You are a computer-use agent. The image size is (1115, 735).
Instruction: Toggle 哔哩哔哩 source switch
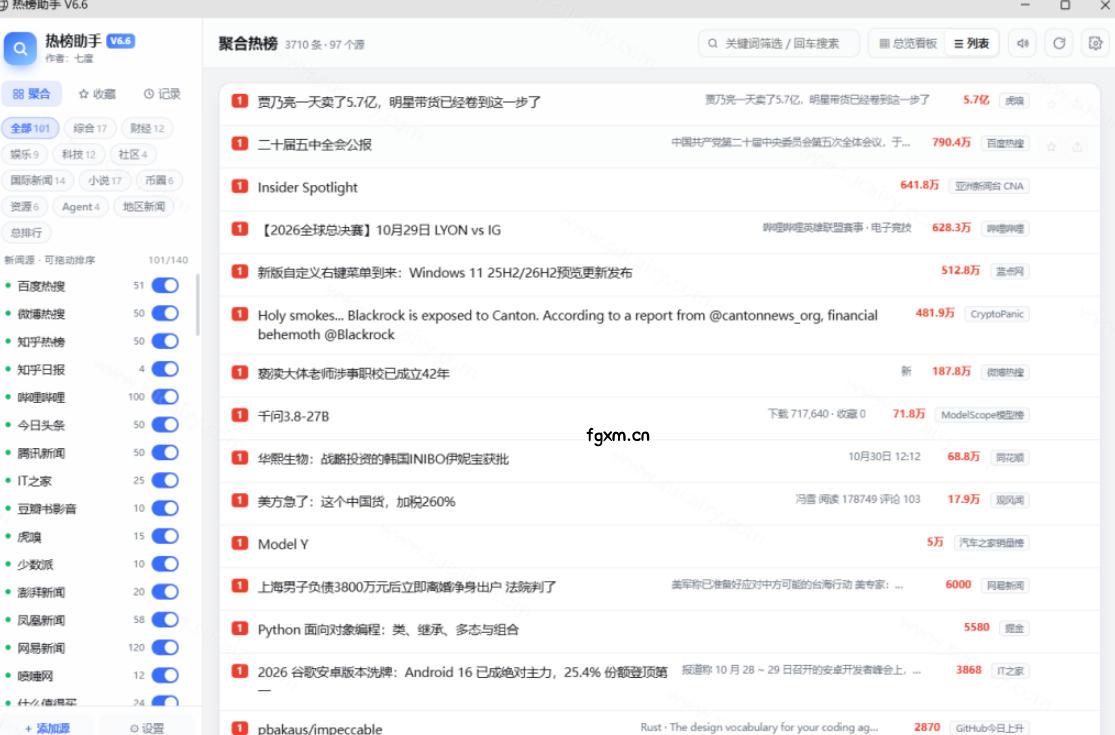click(x=165, y=397)
